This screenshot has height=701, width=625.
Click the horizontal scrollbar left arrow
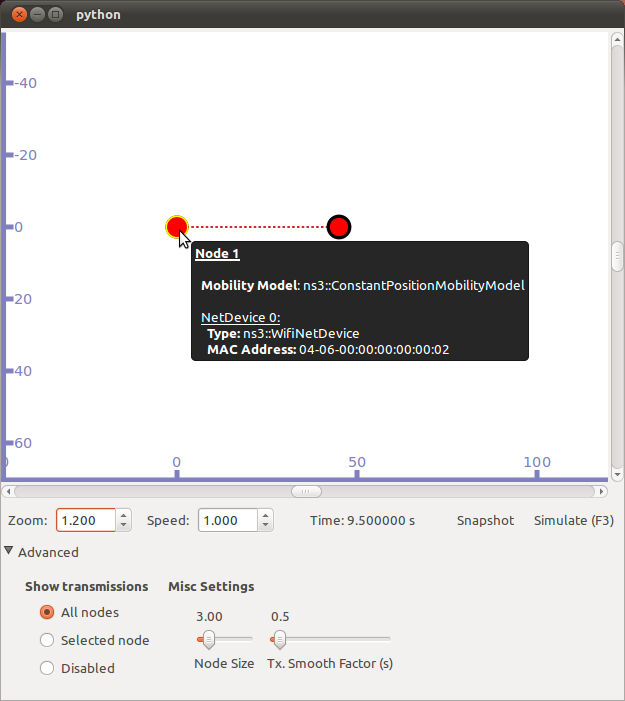pos(8,491)
